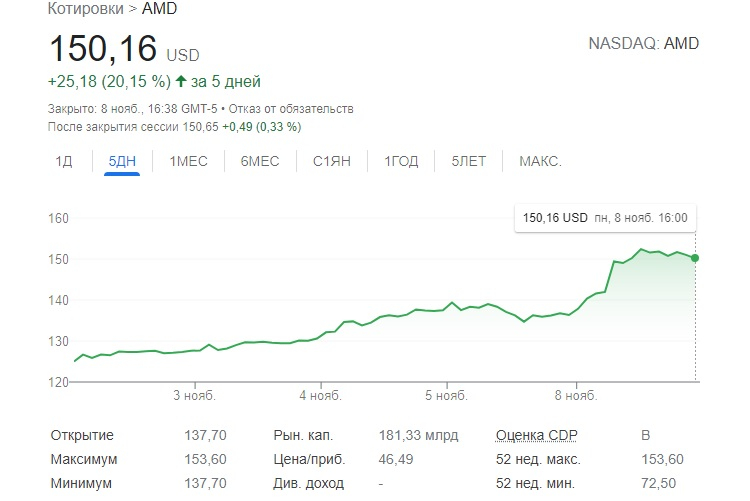Viewport: 750px width, 501px height.
Task: Click the 52 нед. макс. label
Action: [x=538, y=459]
